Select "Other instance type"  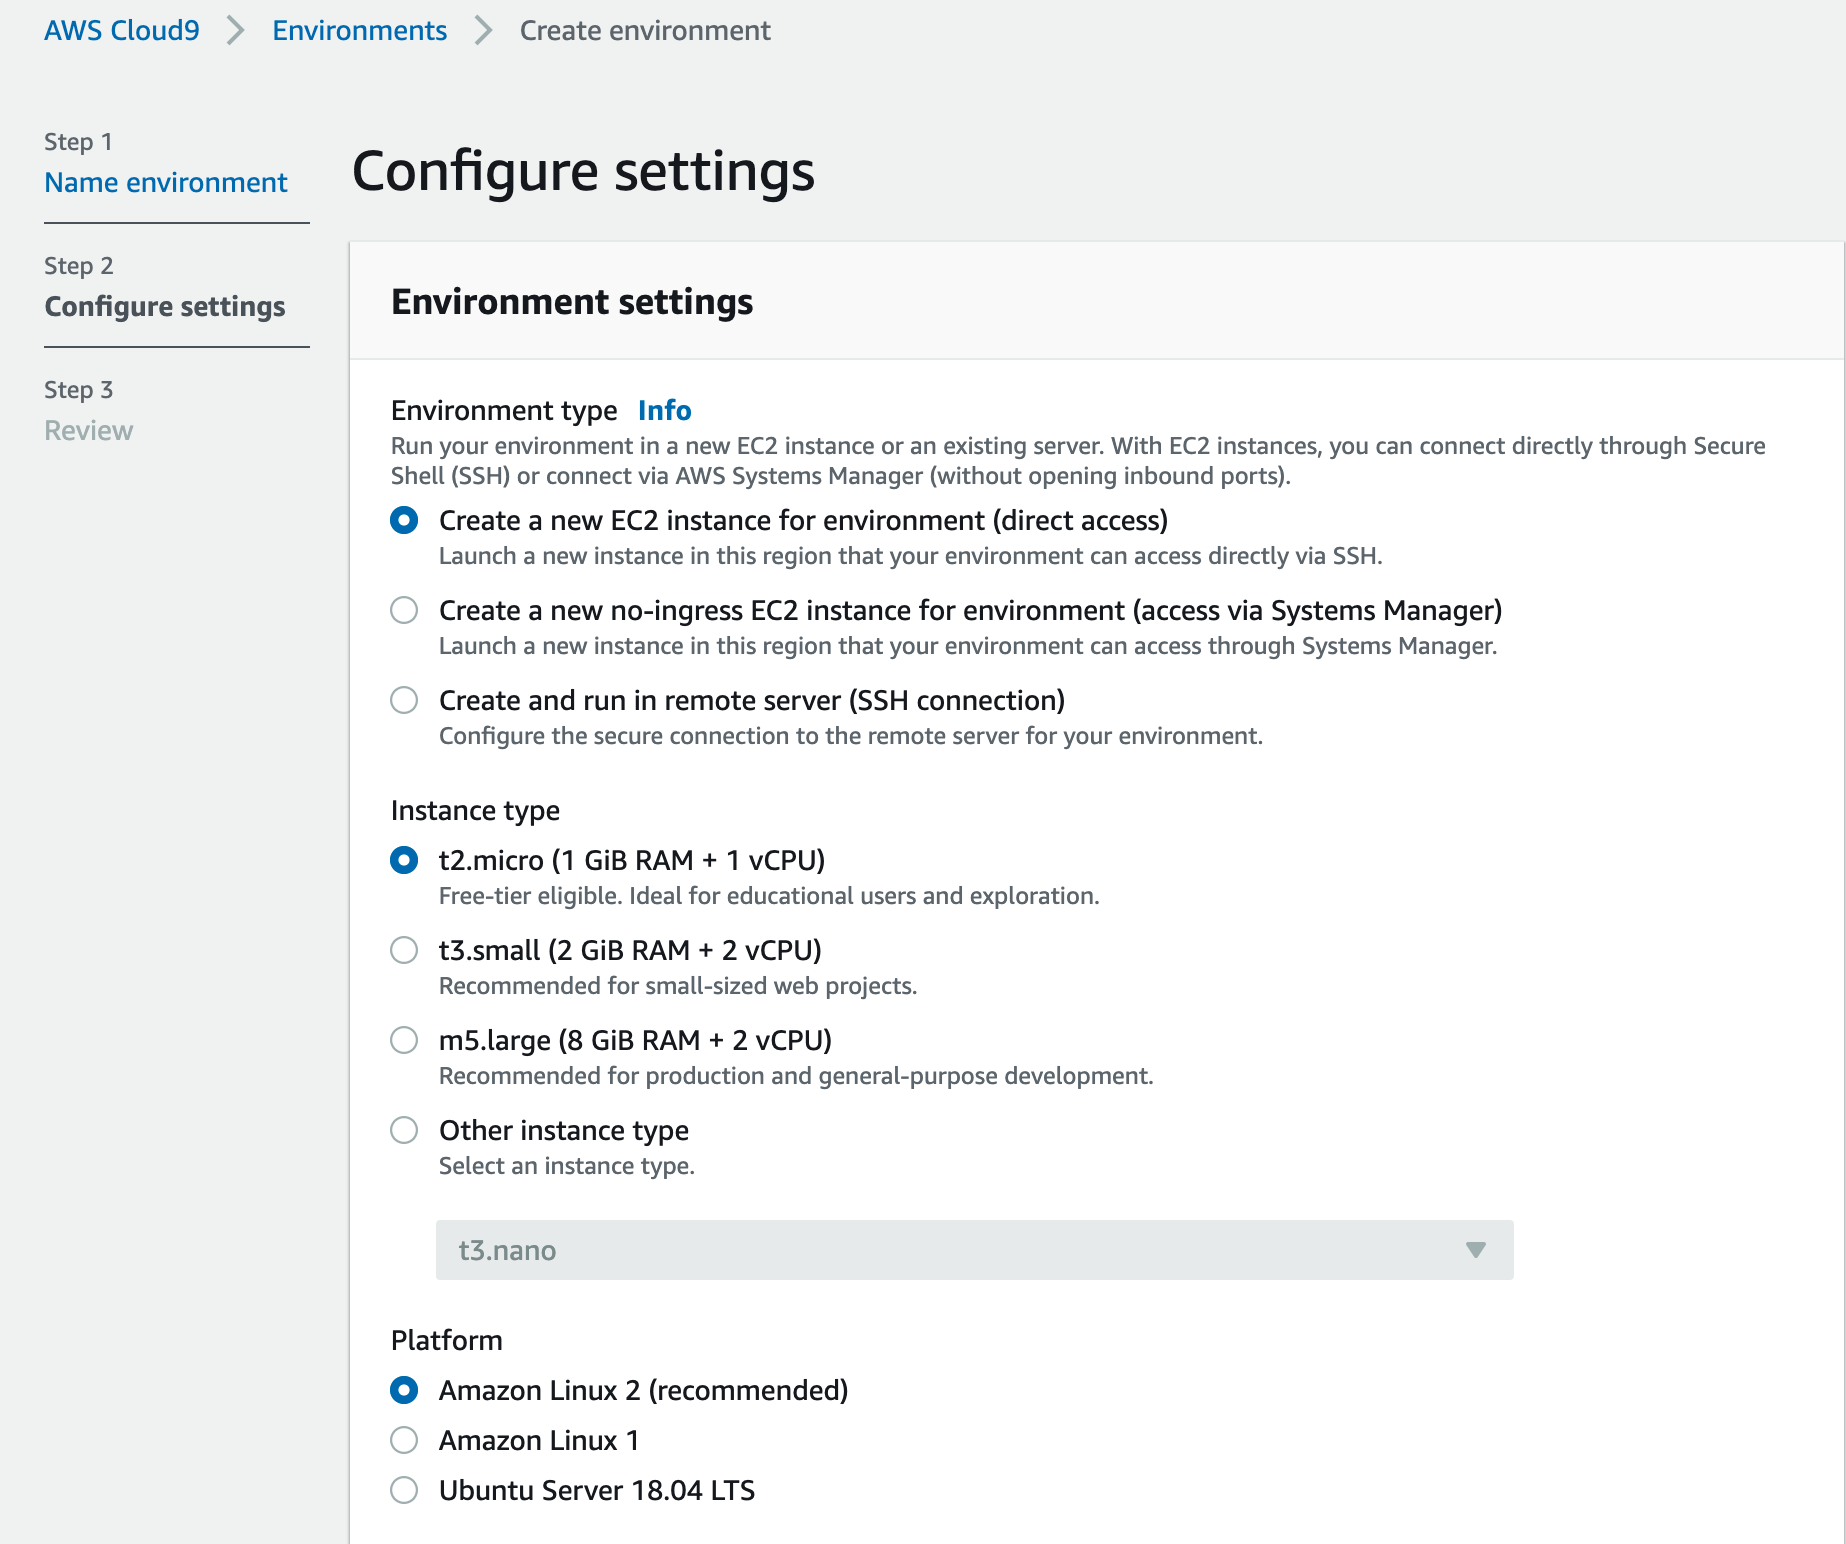(x=404, y=1130)
